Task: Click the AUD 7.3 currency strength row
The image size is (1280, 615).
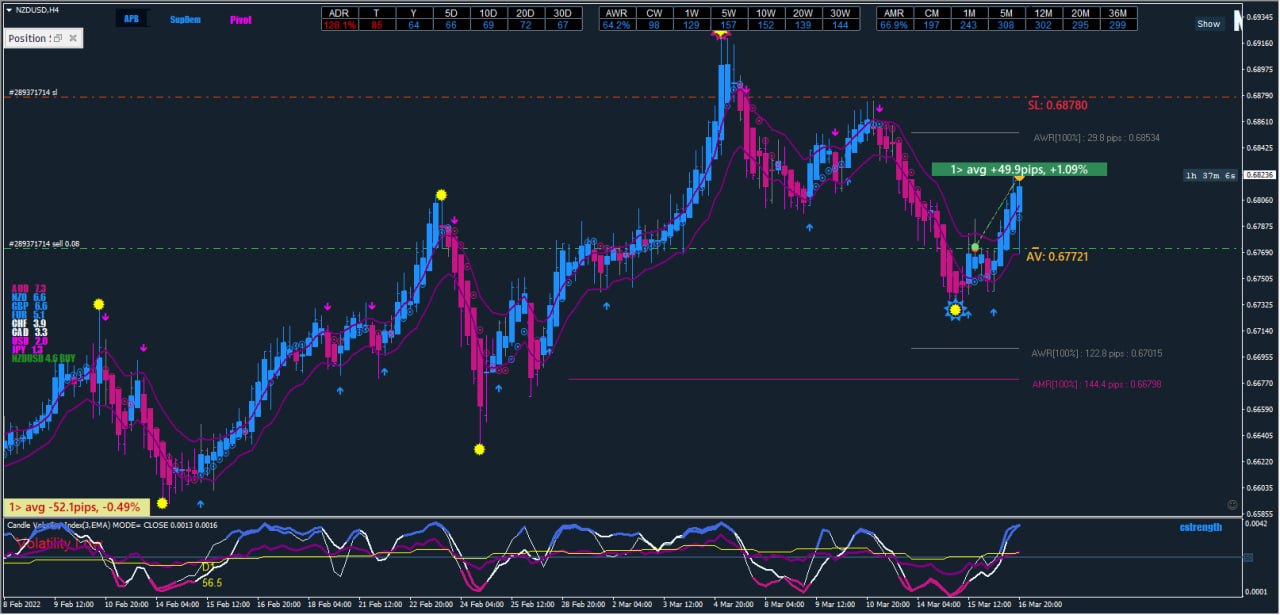Action: 28,288
